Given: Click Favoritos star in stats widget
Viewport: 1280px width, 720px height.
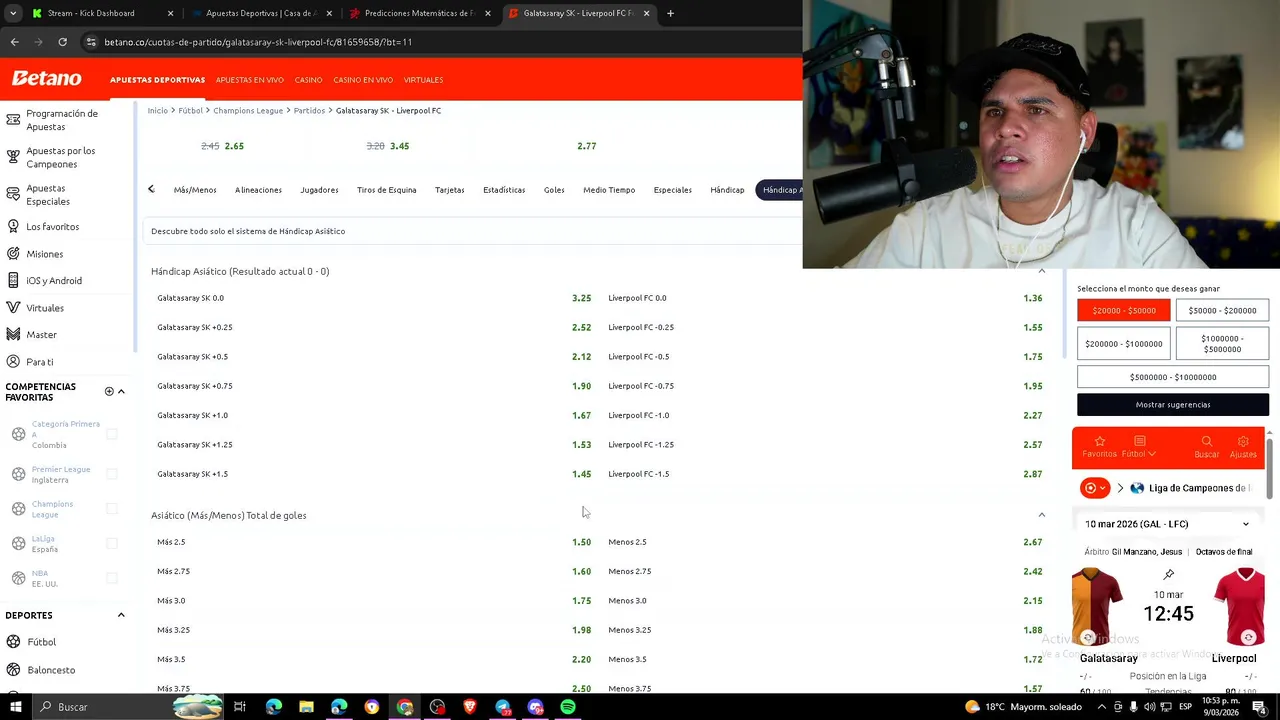Looking at the screenshot, I should point(1099,446).
